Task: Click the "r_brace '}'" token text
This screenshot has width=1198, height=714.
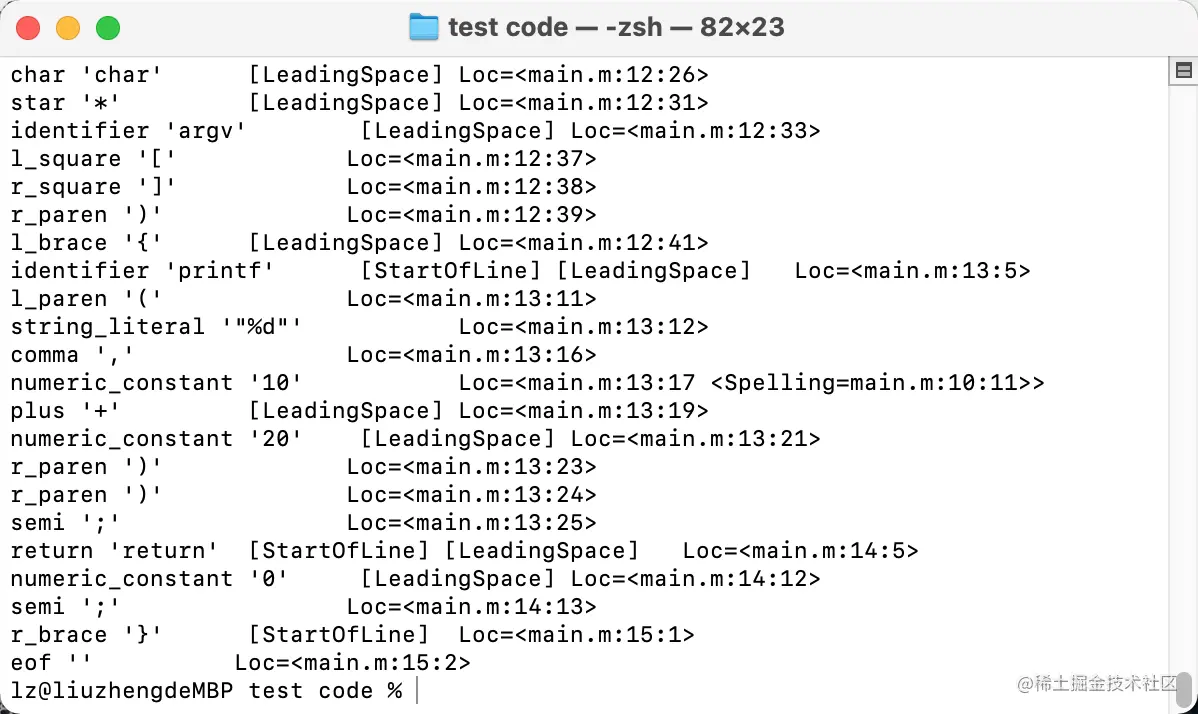Action: pos(86,635)
